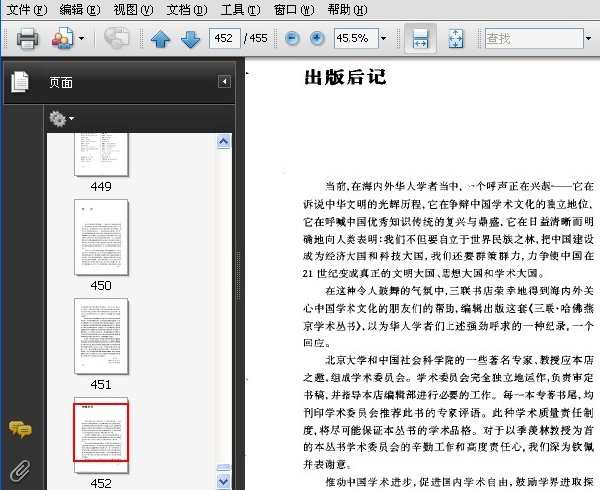The image size is (600, 490).
Task: Click the total pages text / 455
Action: coord(256,38)
